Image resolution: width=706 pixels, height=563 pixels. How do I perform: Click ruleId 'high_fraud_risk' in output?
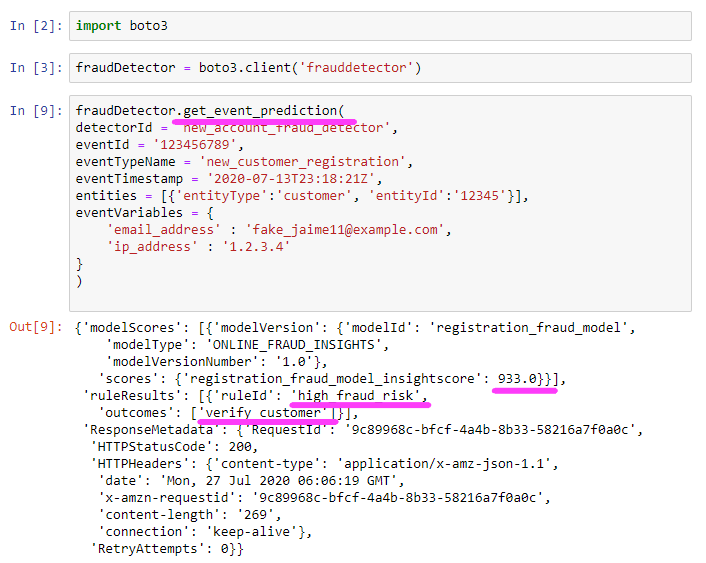click(x=356, y=396)
